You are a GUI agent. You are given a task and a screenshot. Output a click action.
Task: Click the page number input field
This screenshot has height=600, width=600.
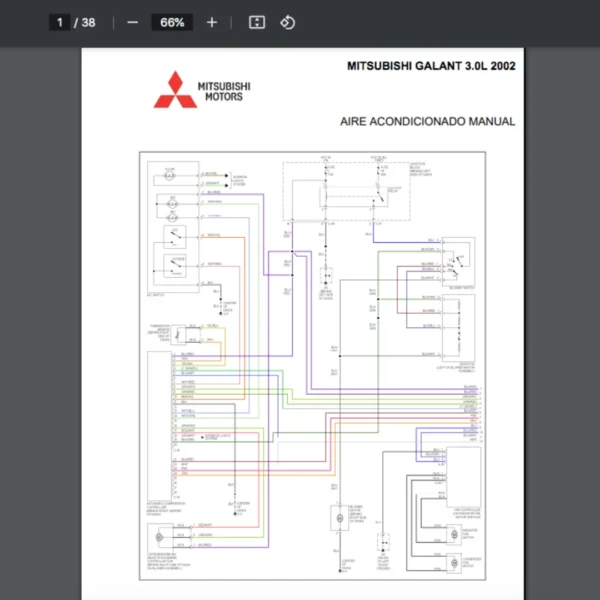60,22
